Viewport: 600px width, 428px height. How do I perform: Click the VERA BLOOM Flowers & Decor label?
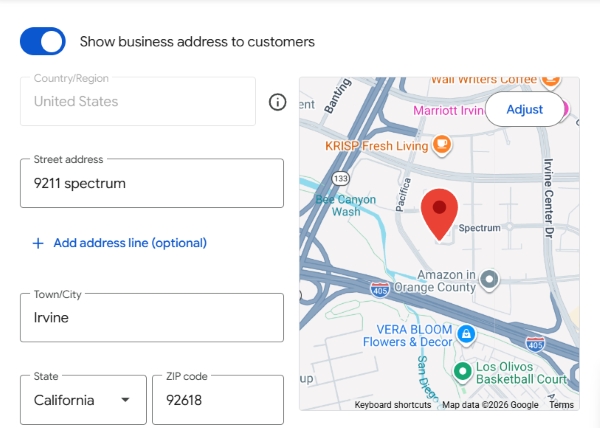point(408,335)
